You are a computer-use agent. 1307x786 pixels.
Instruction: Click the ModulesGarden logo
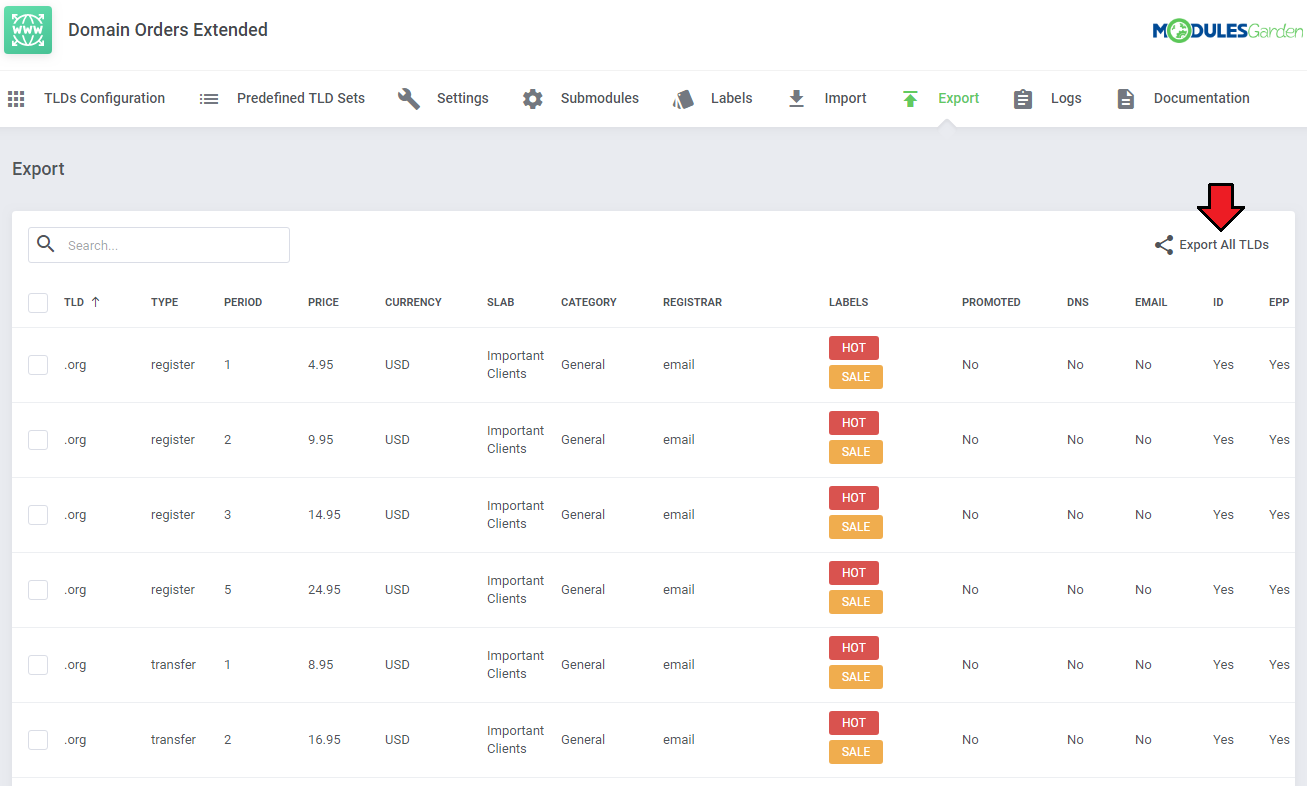[x=1228, y=32]
